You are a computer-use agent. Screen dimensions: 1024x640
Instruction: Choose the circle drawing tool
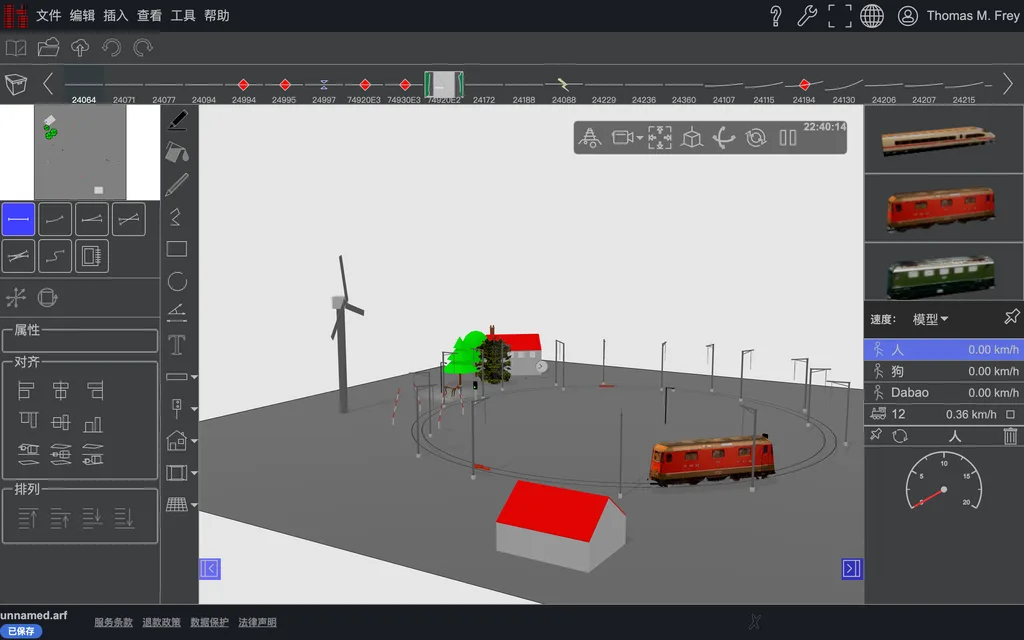177,281
